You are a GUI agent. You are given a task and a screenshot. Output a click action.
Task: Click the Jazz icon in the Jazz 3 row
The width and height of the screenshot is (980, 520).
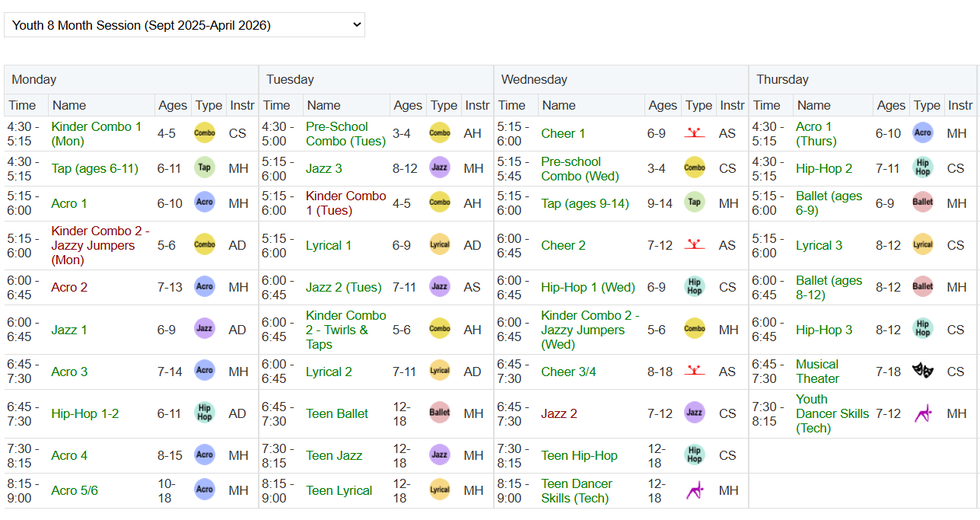pos(439,168)
